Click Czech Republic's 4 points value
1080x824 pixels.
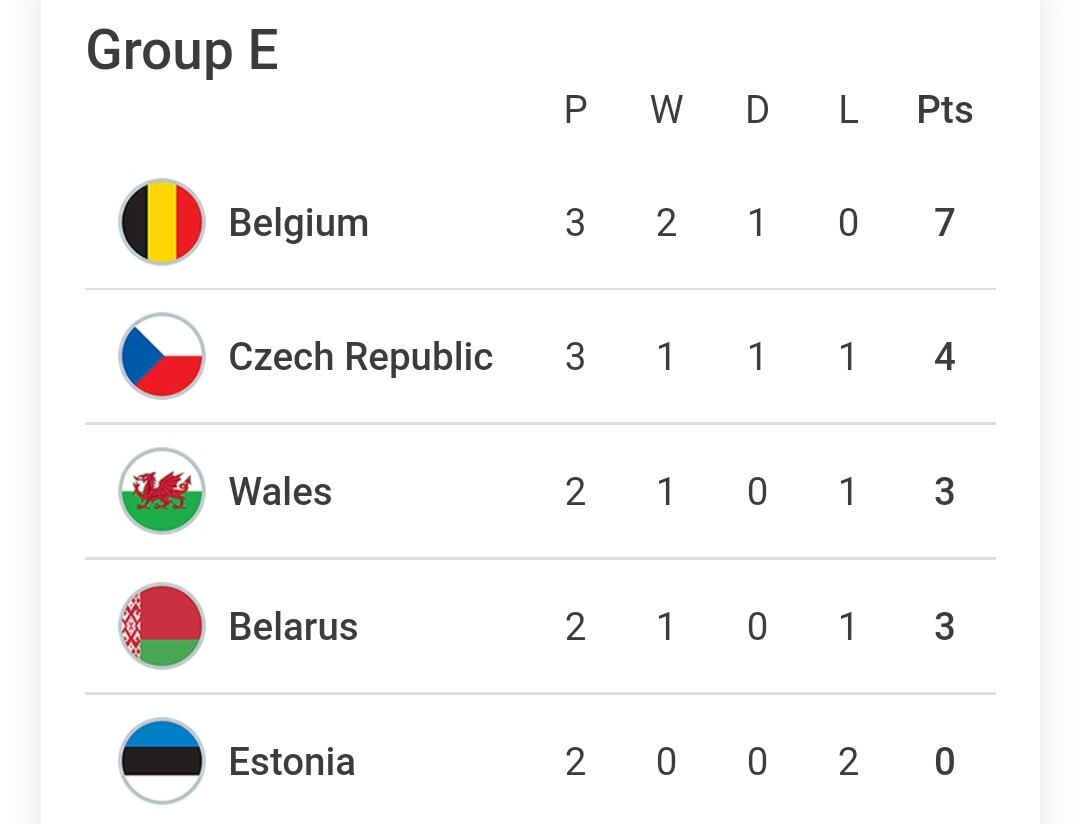(944, 357)
